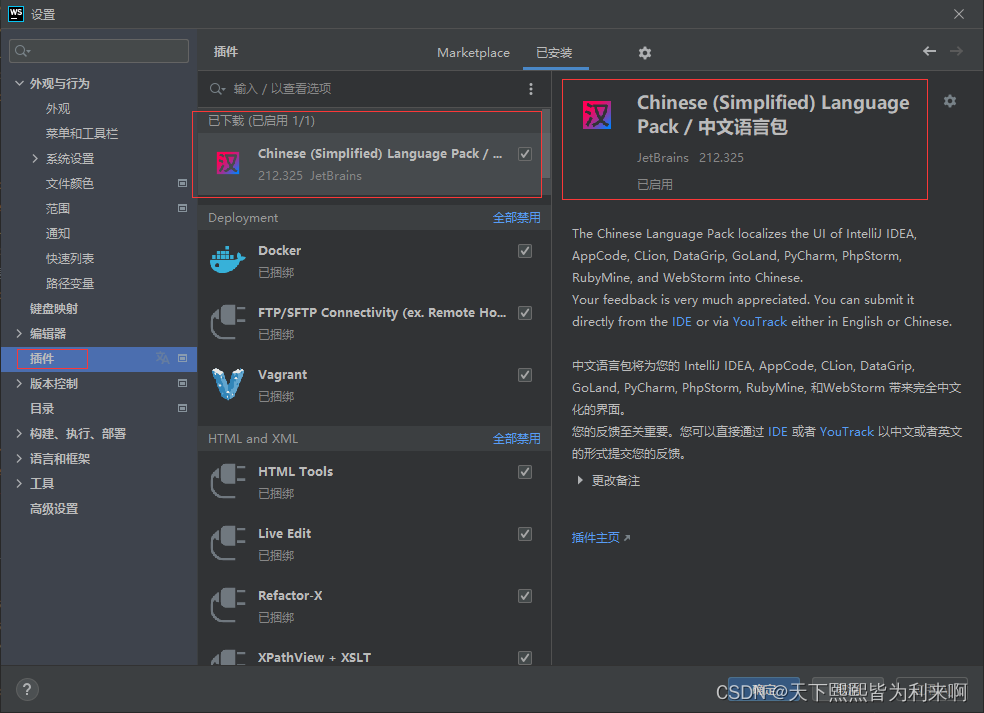984x713 pixels.
Task: Toggle the XPathView + XSLT checkbox
Action: coord(525,658)
